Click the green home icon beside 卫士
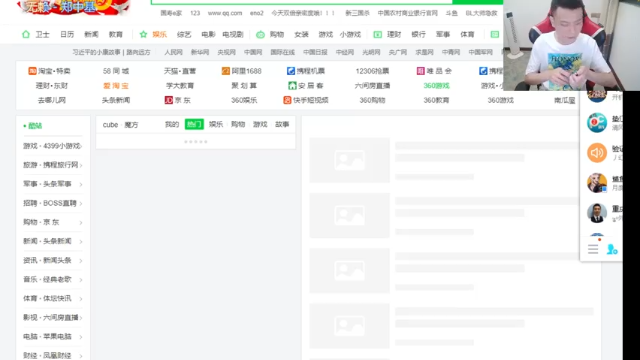This screenshot has height=360, width=640. point(26,34)
